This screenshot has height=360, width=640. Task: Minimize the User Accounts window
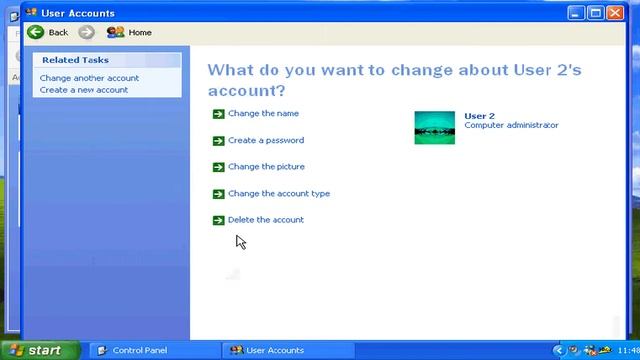(576, 13)
